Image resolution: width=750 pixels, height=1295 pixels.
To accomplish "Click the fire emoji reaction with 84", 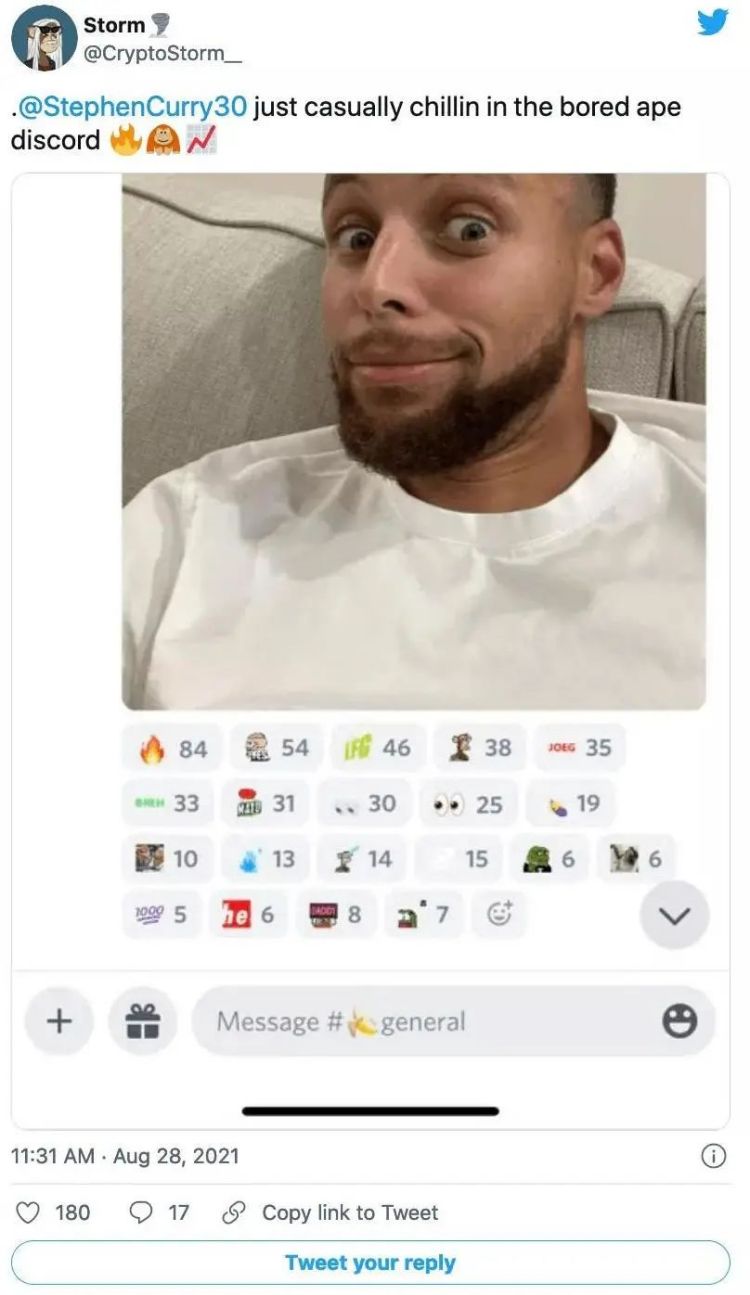I will (x=173, y=748).
